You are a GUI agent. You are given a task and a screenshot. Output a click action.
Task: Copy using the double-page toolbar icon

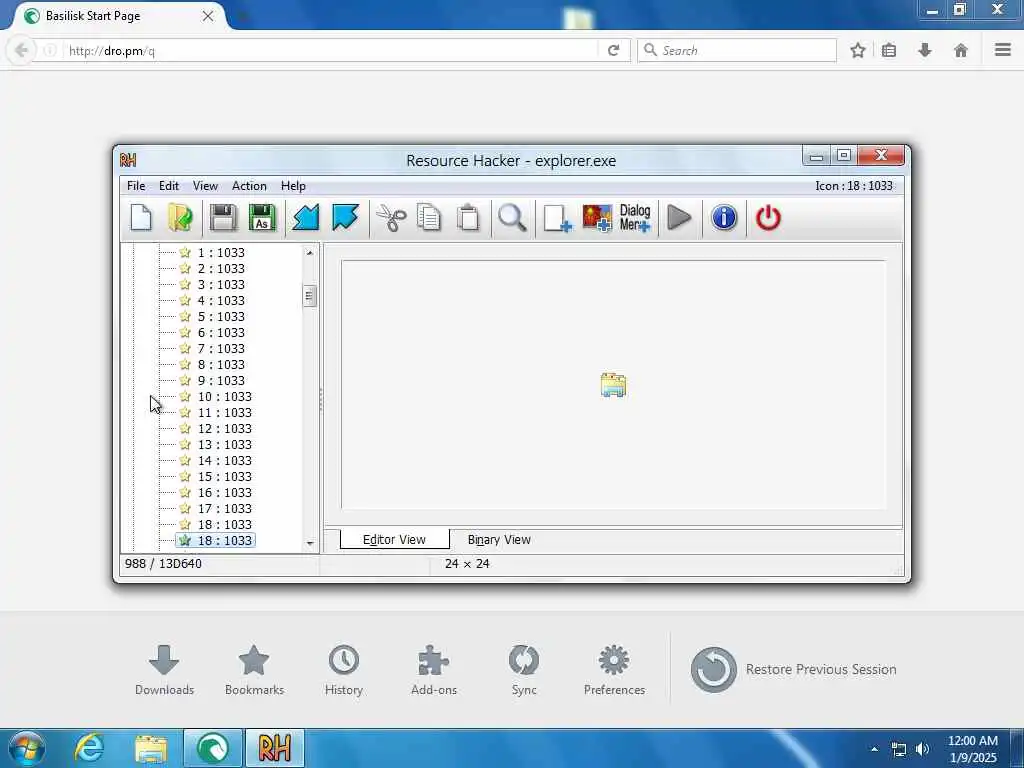click(x=429, y=218)
